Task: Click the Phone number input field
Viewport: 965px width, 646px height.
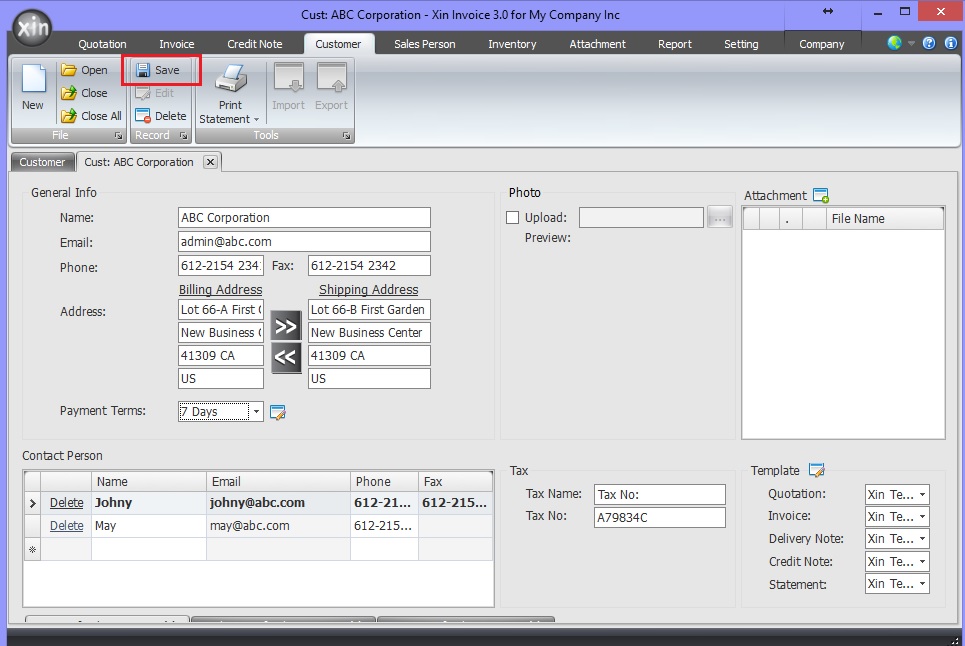Action: click(220, 266)
